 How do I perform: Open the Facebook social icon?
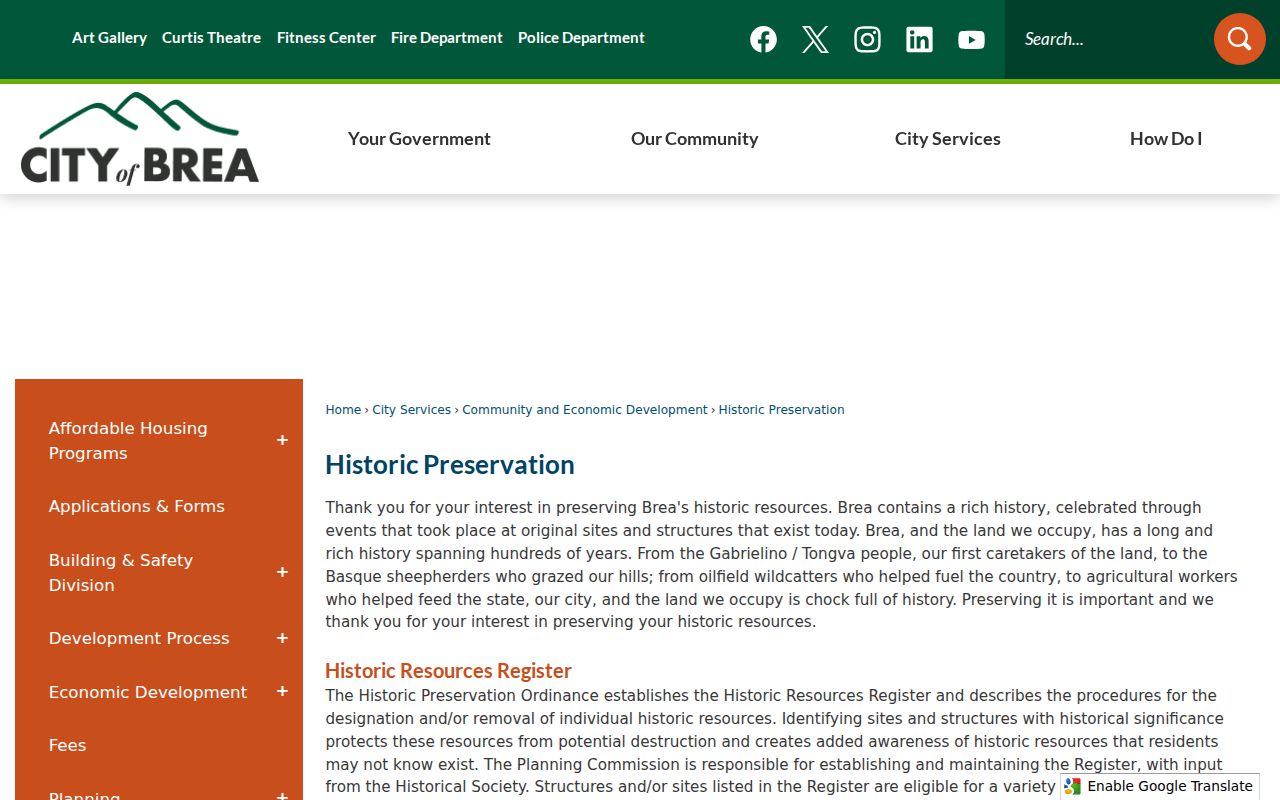coord(763,39)
